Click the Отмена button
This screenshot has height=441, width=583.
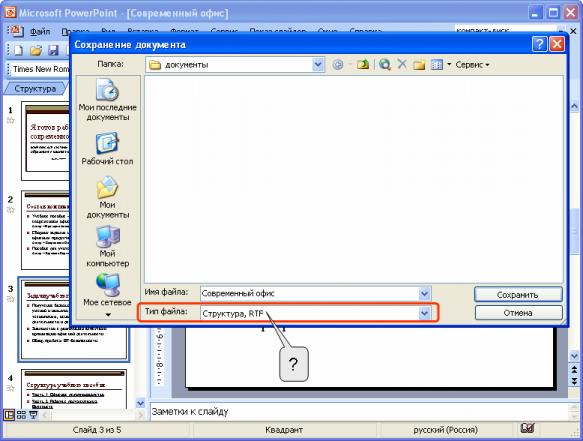click(x=518, y=313)
